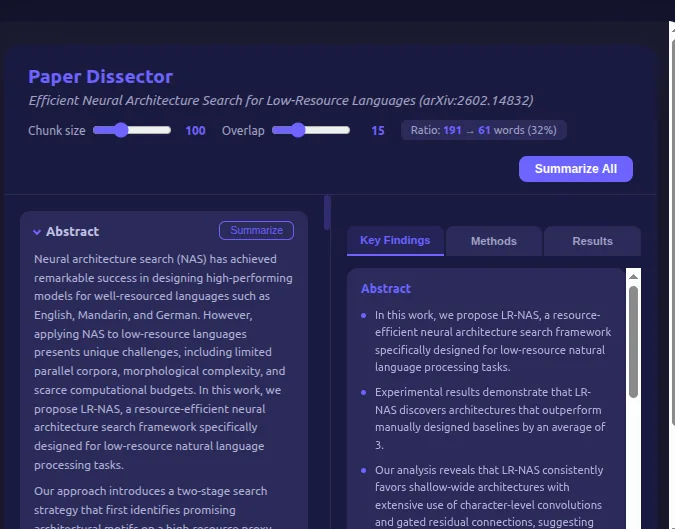Click the 'Abstract' heading in left pane
This screenshot has width=675, height=529.
click(72, 232)
